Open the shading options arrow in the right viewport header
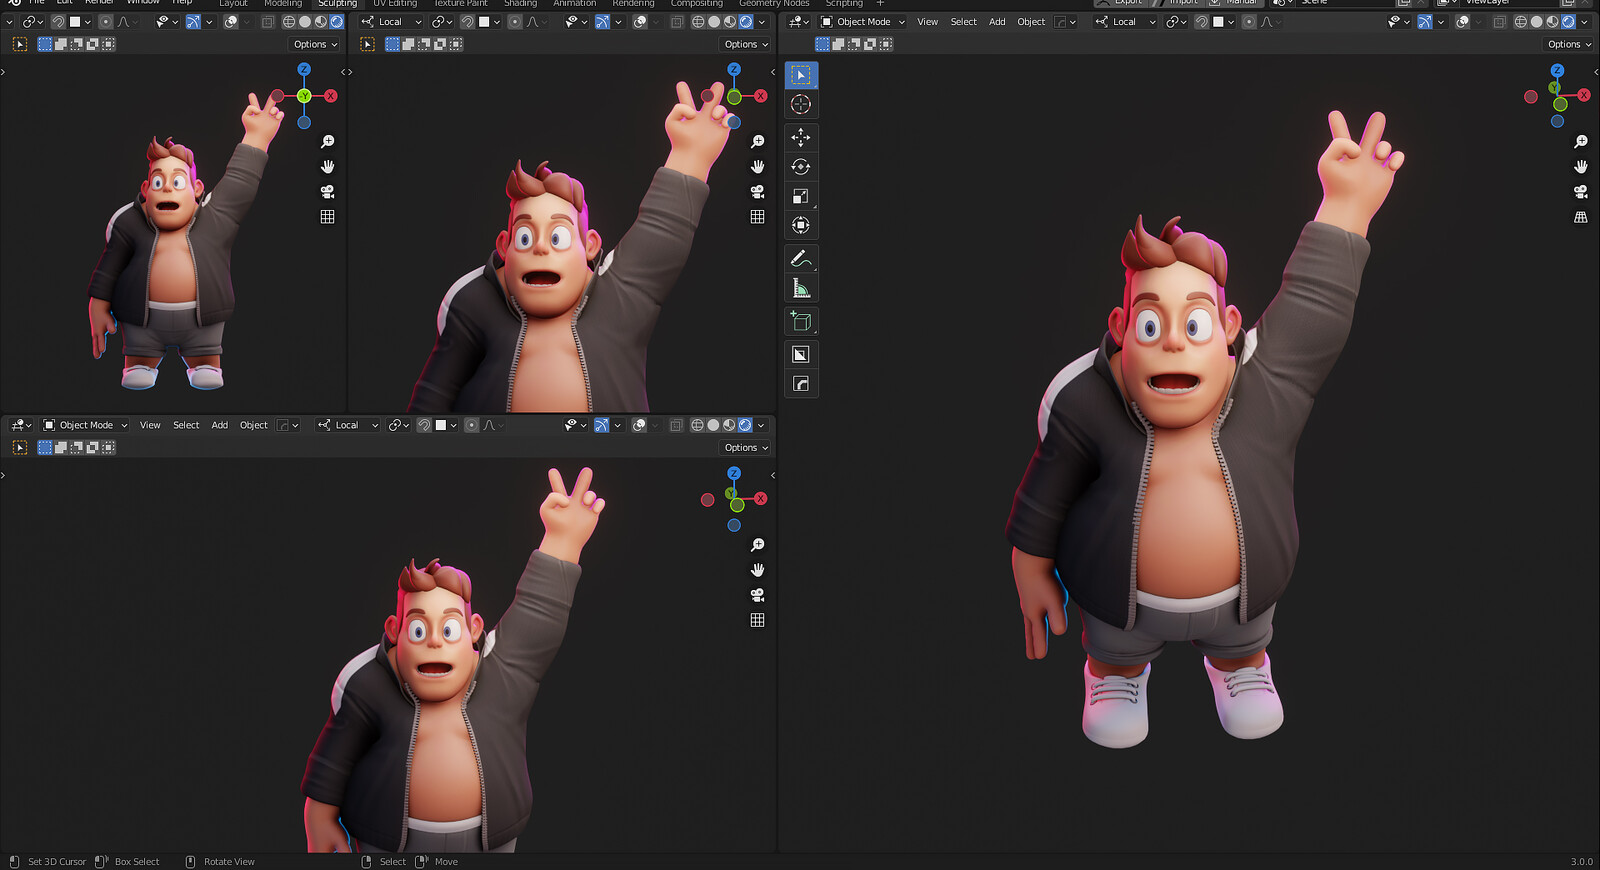 click(1585, 22)
